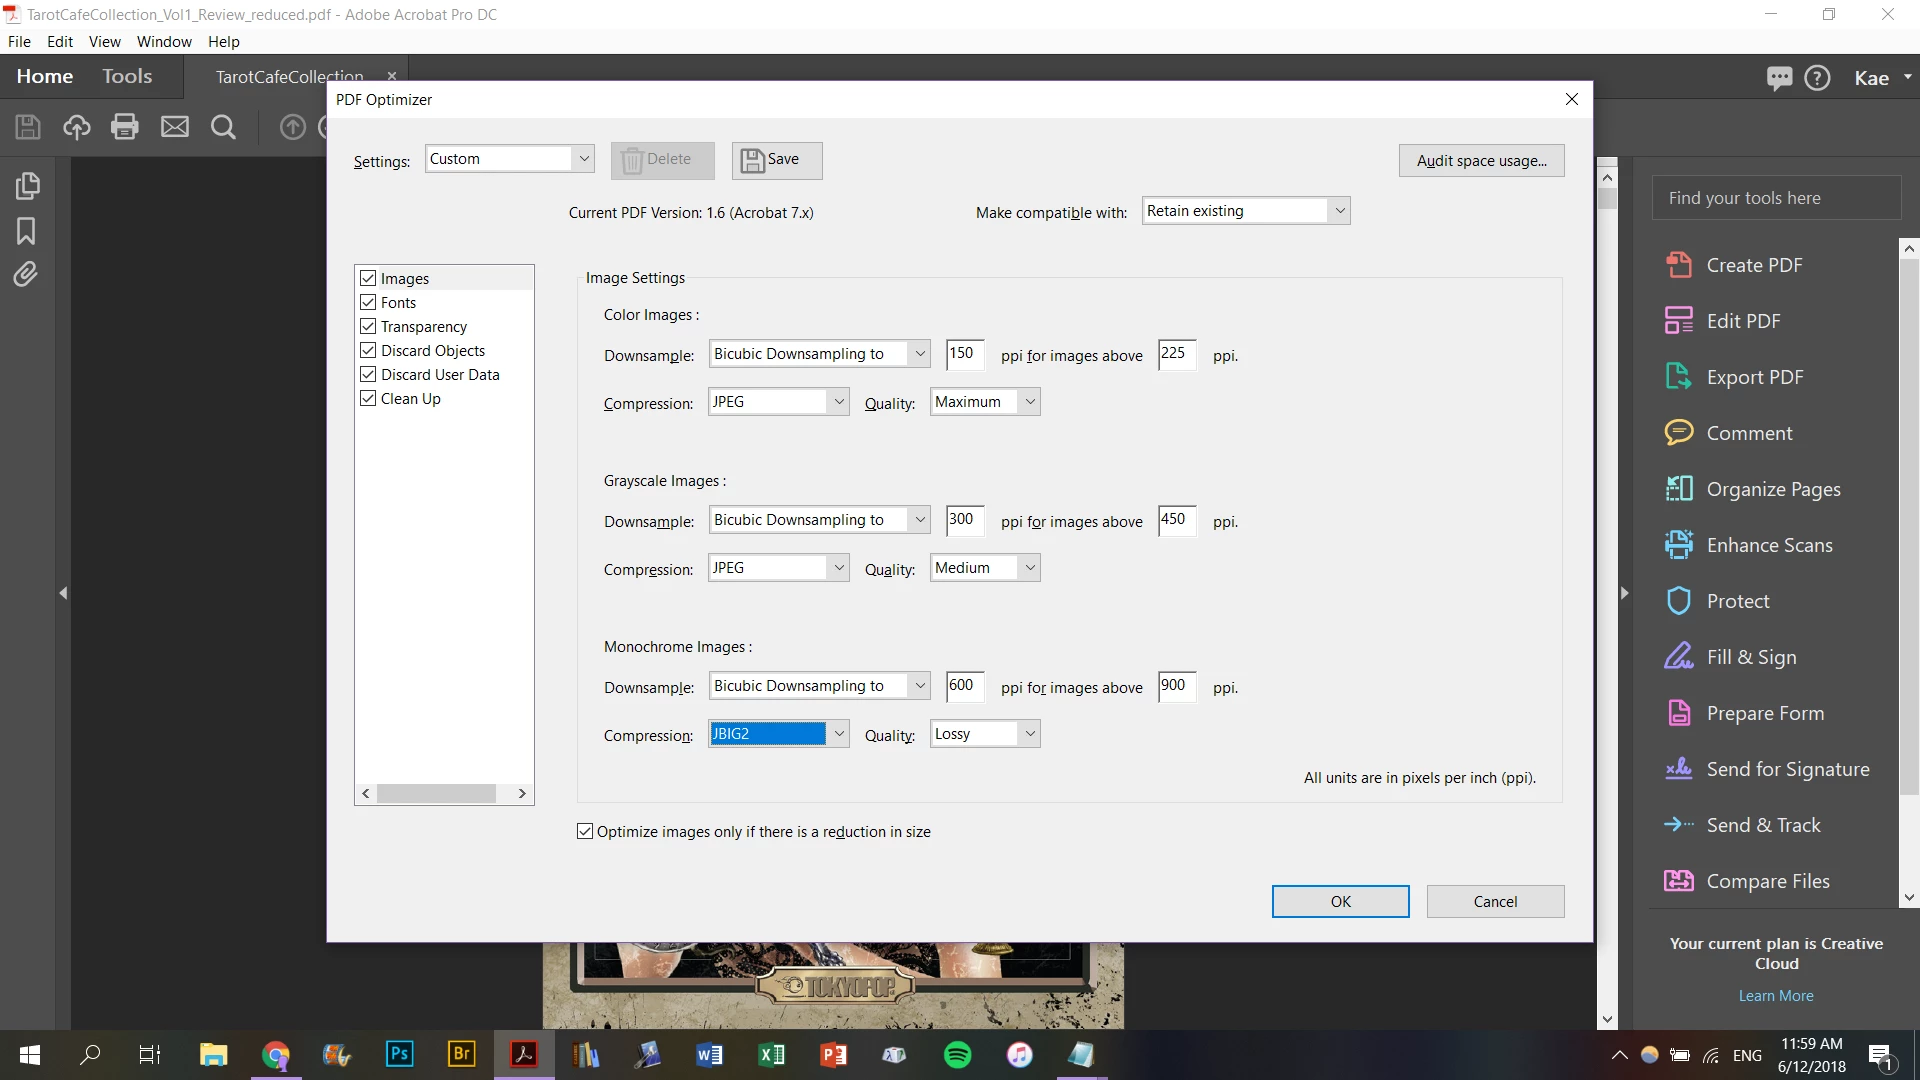Click the Audit space usage button
The image size is (1920, 1080).
[x=1481, y=161]
